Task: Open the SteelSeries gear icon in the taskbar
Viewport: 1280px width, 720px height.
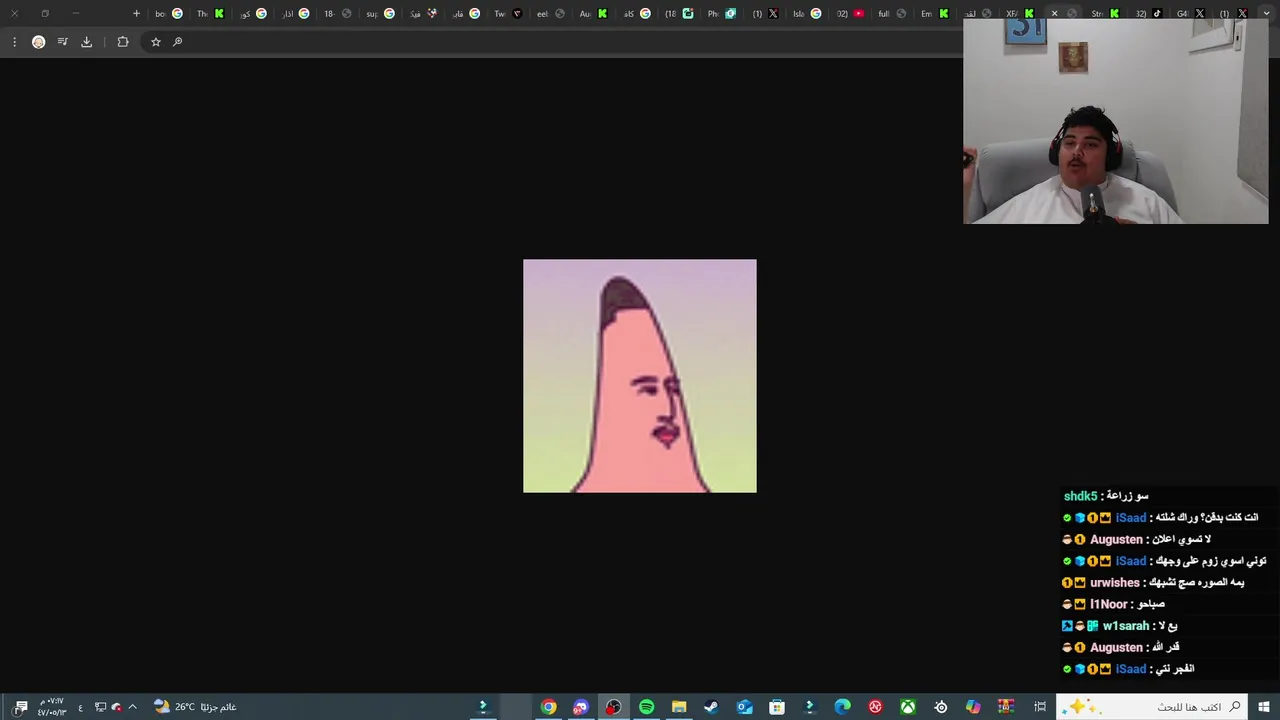Action: [x=941, y=707]
